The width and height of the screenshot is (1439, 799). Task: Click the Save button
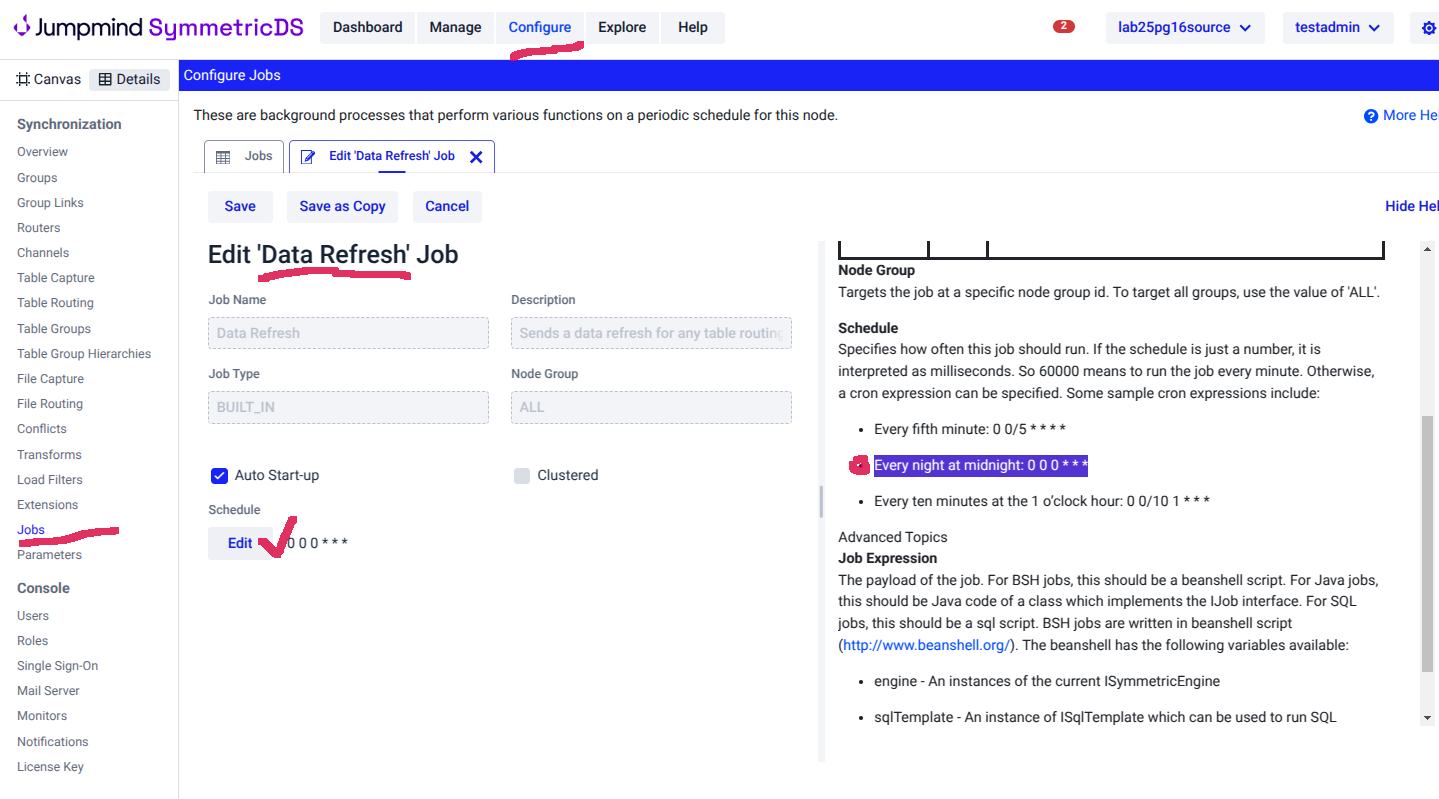[240, 207]
